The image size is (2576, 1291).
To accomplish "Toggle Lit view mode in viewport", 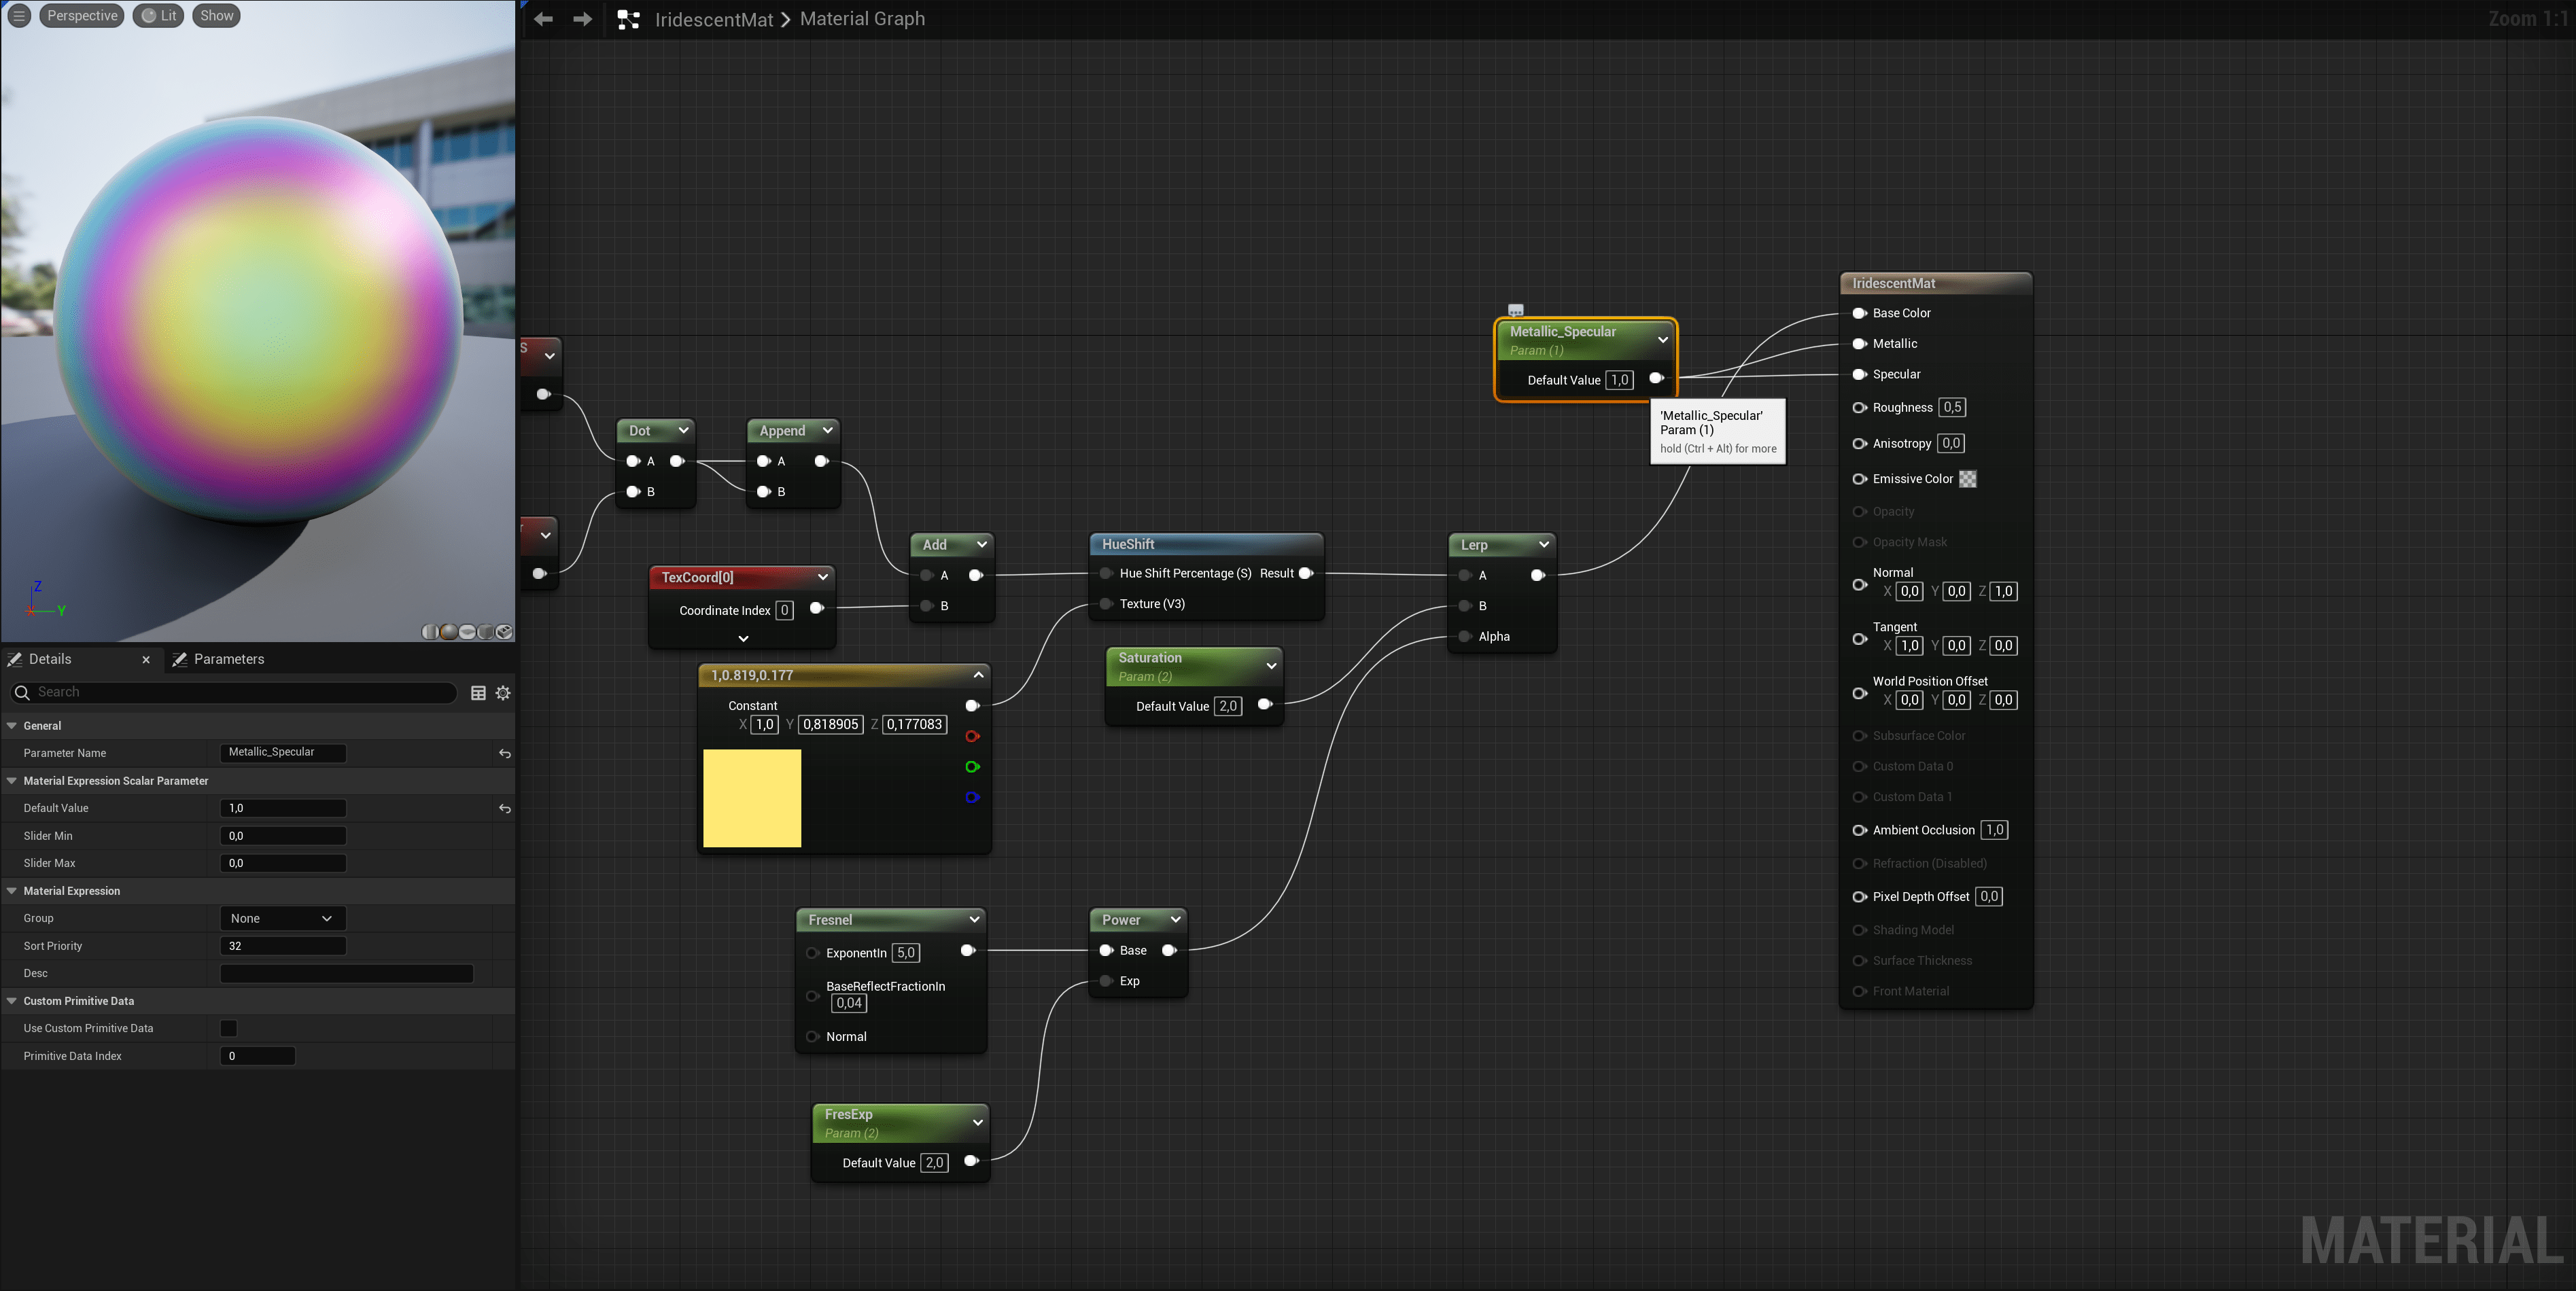I will pyautogui.click(x=159, y=16).
